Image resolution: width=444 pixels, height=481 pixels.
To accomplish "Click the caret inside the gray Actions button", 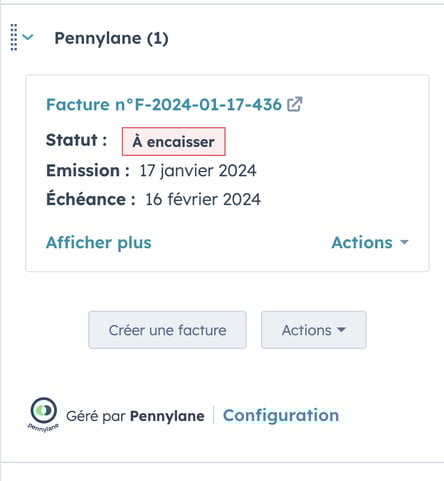I will 341,330.
